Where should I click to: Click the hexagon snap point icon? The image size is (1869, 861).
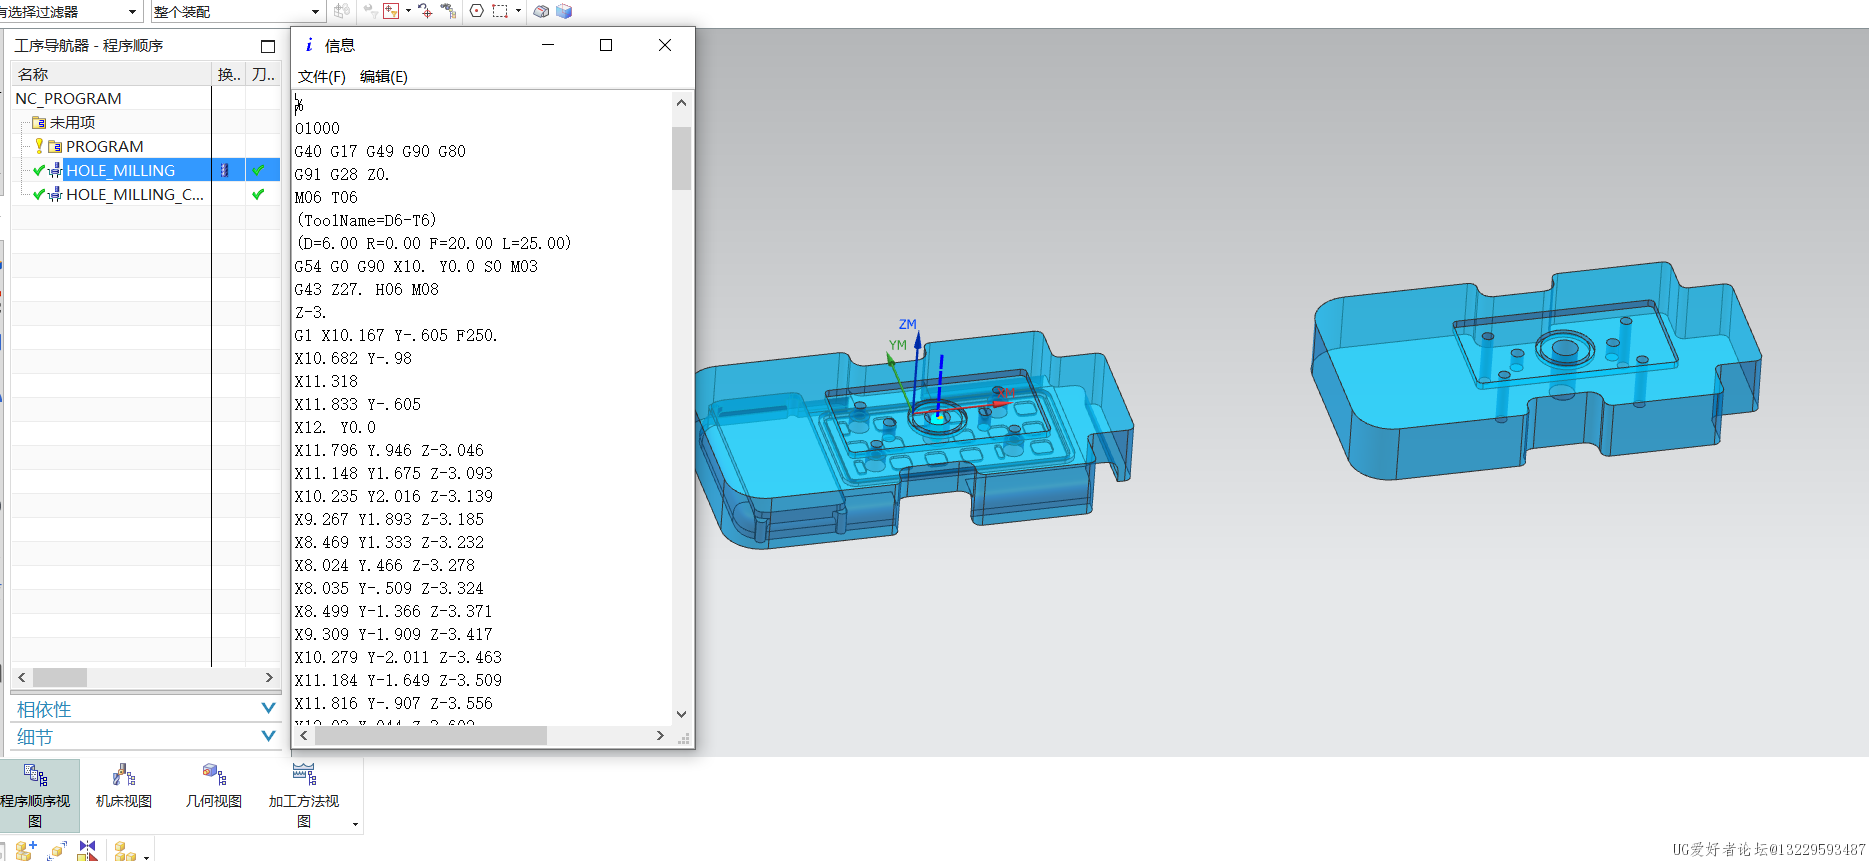pyautogui.click(x=477, y=11)
